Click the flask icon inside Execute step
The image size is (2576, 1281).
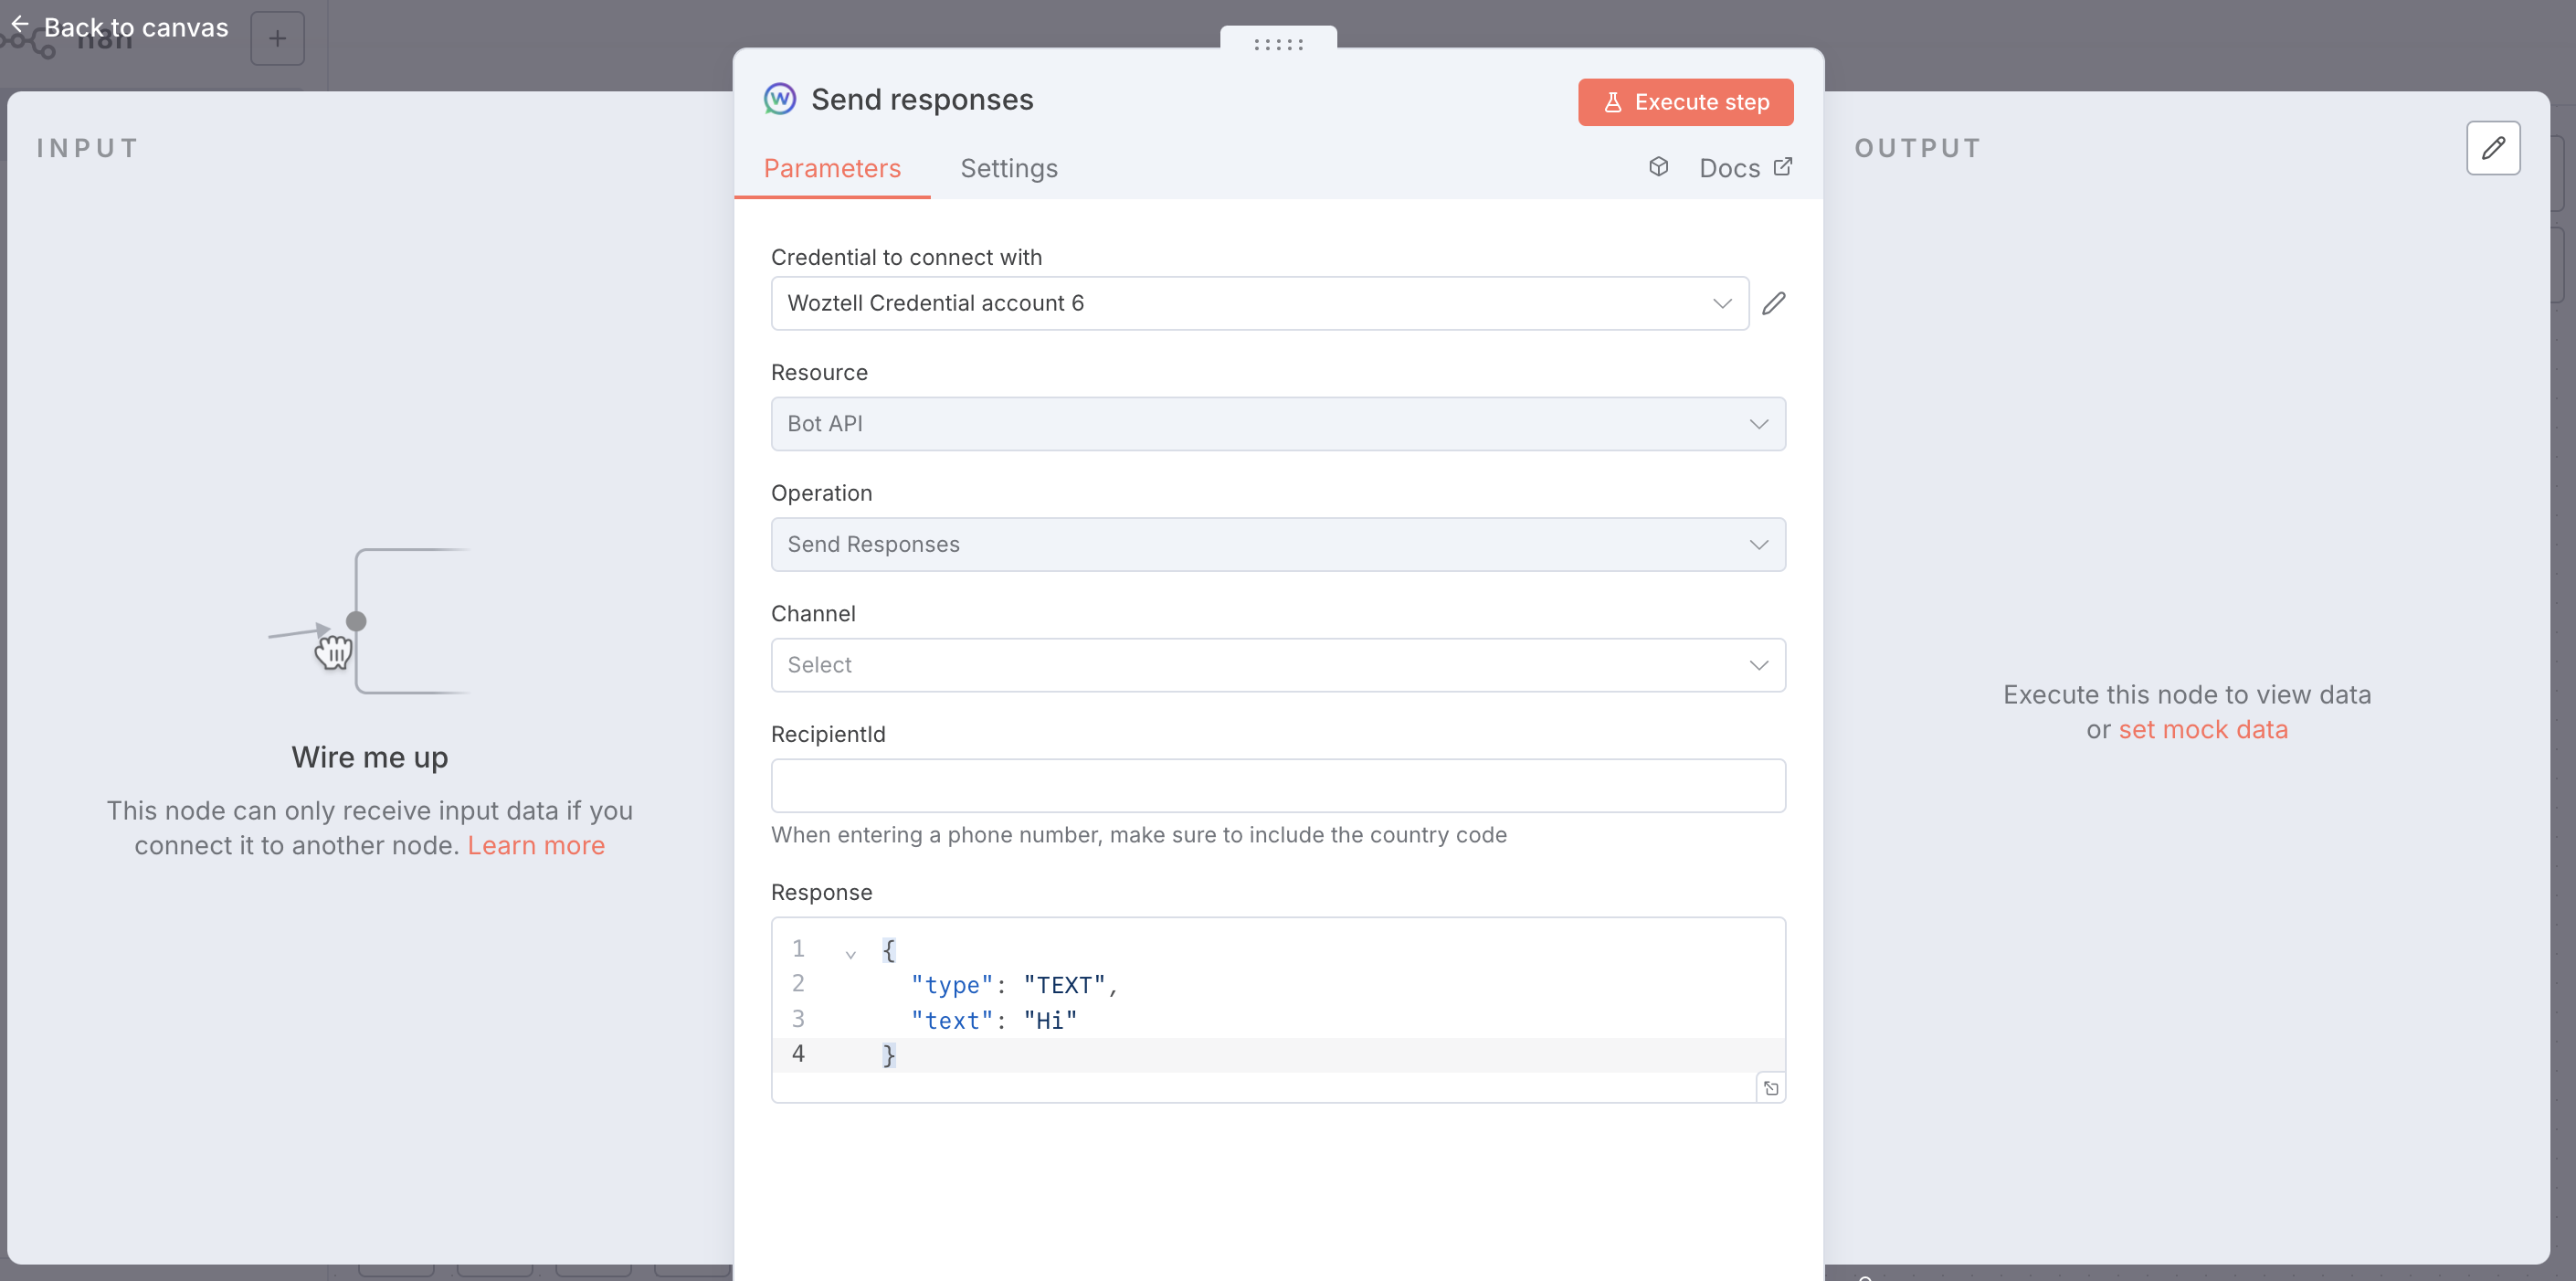1613,101
